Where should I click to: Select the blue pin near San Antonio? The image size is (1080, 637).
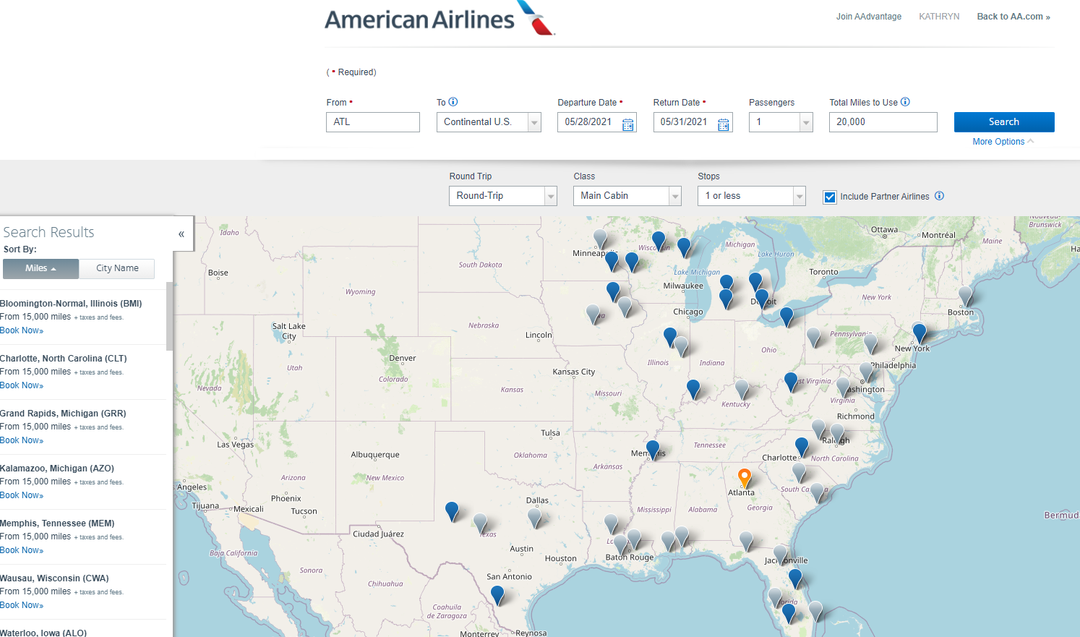(498, 595)
